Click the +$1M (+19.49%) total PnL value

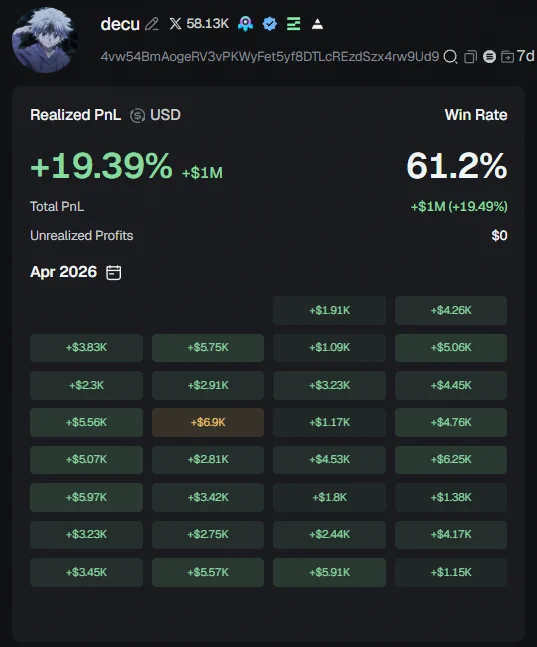[x=459, y=206]
